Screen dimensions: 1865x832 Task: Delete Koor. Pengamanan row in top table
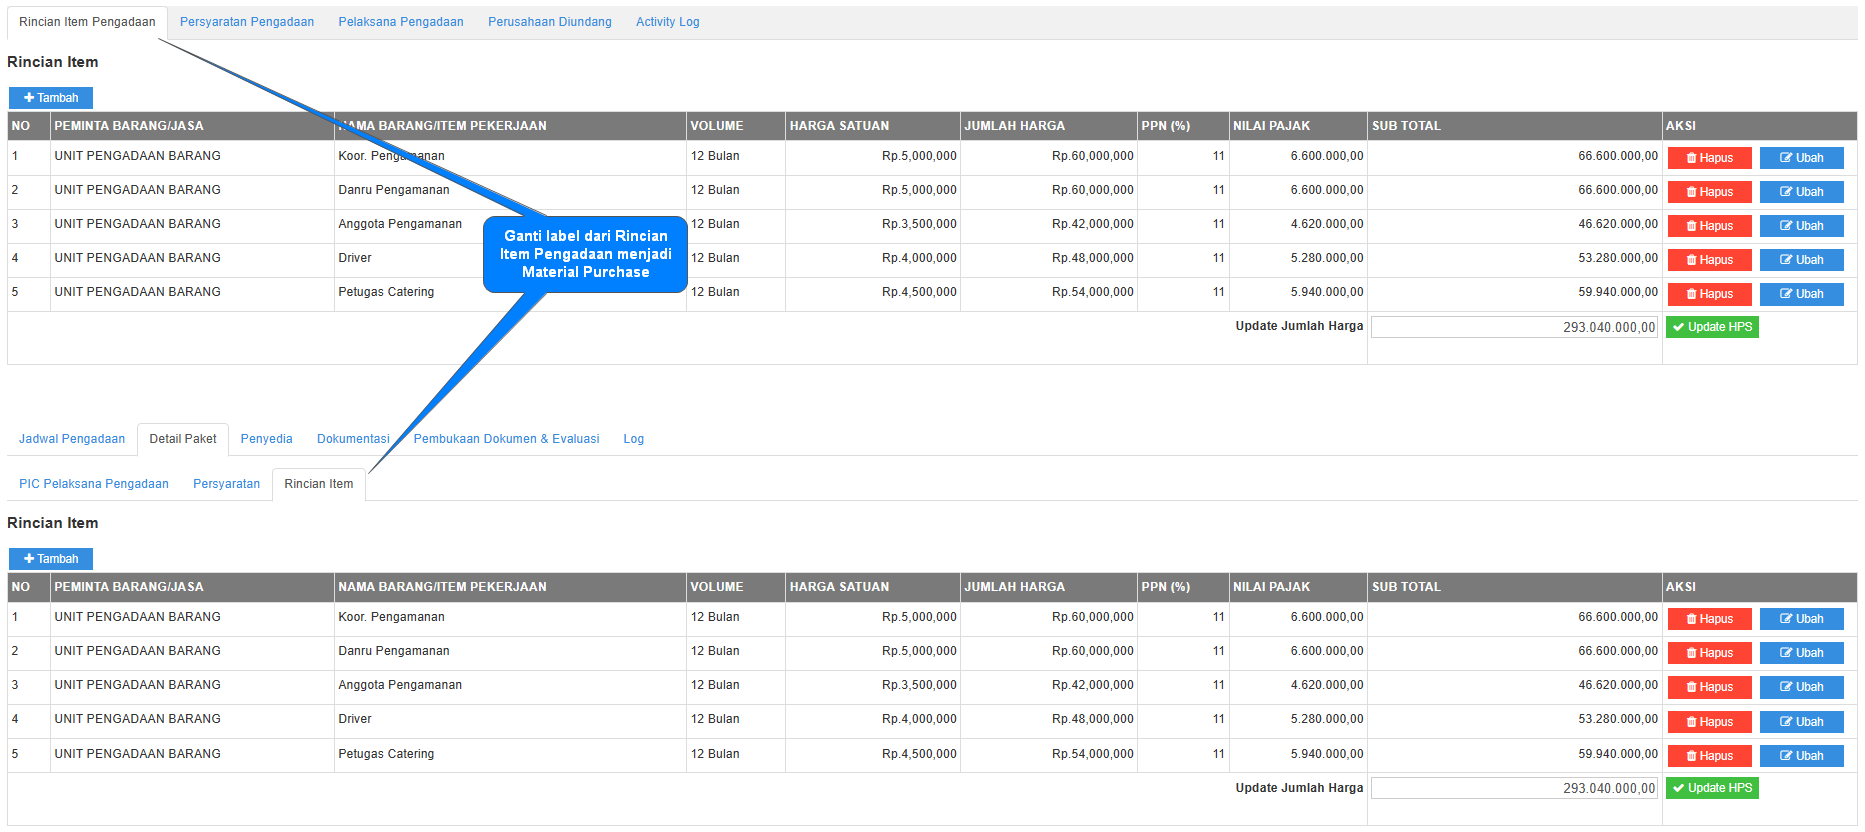pyautogui.click(x=1709, y=158)
